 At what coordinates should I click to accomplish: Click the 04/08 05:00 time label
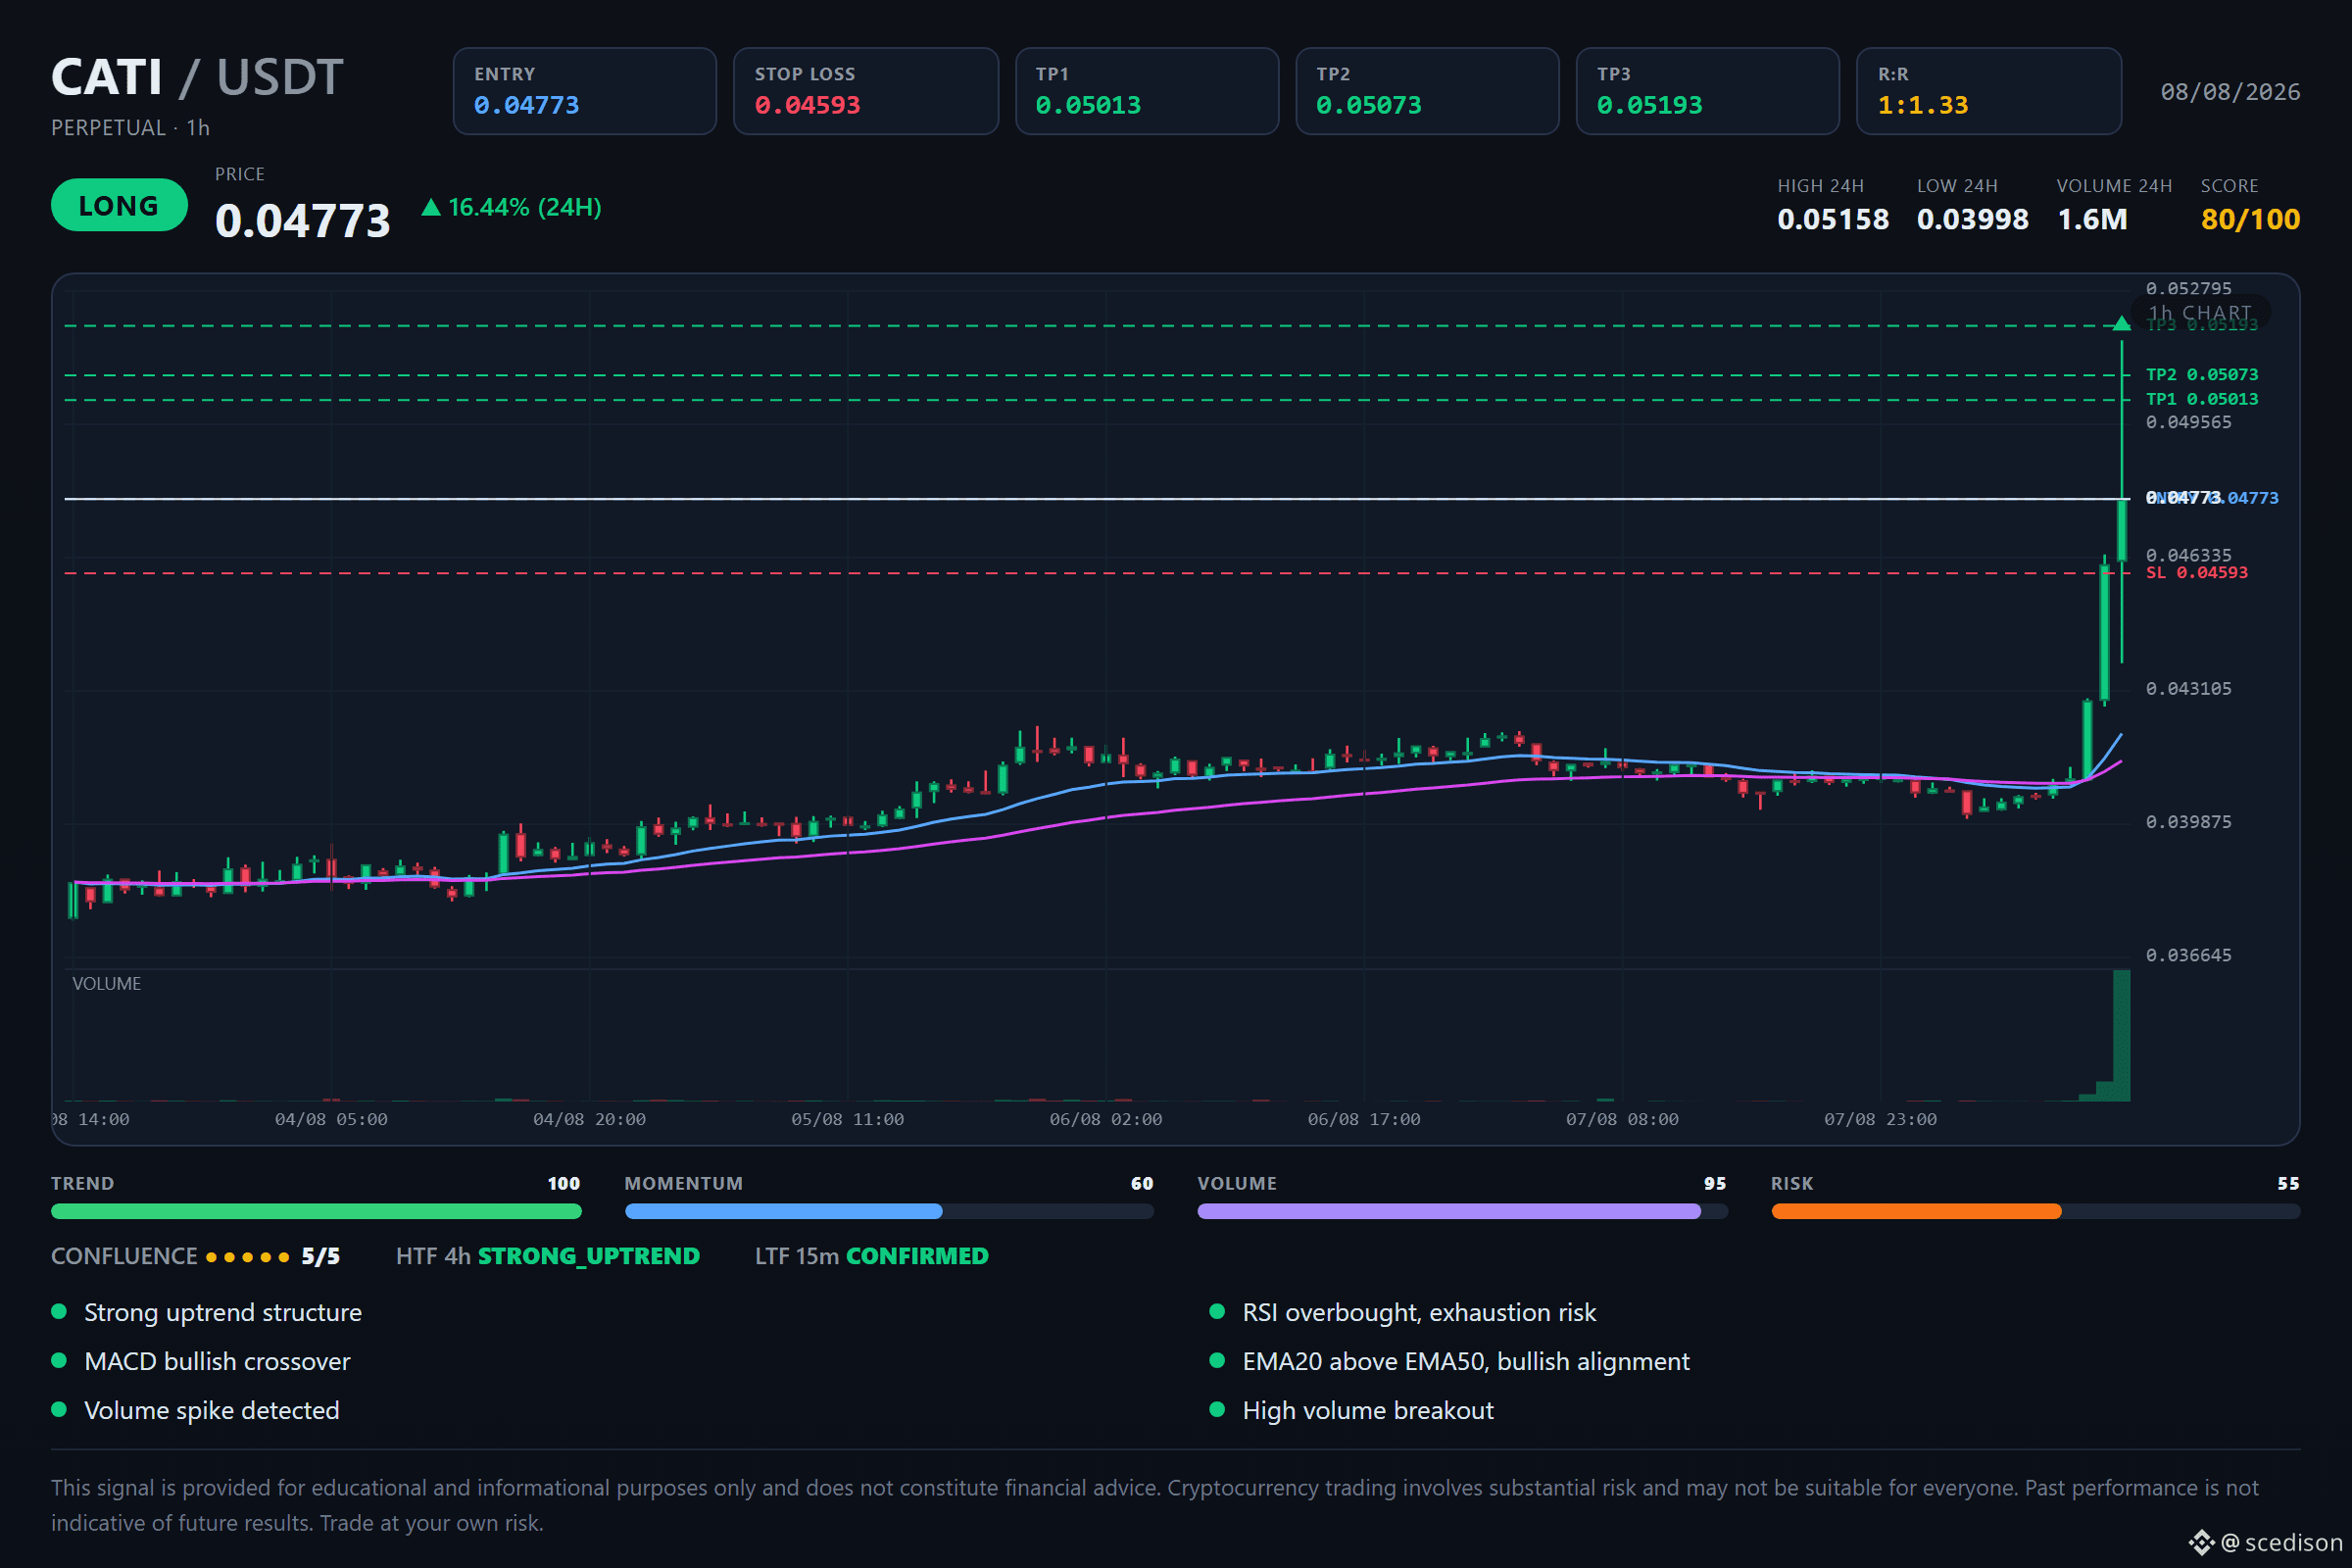point(331,1119)
